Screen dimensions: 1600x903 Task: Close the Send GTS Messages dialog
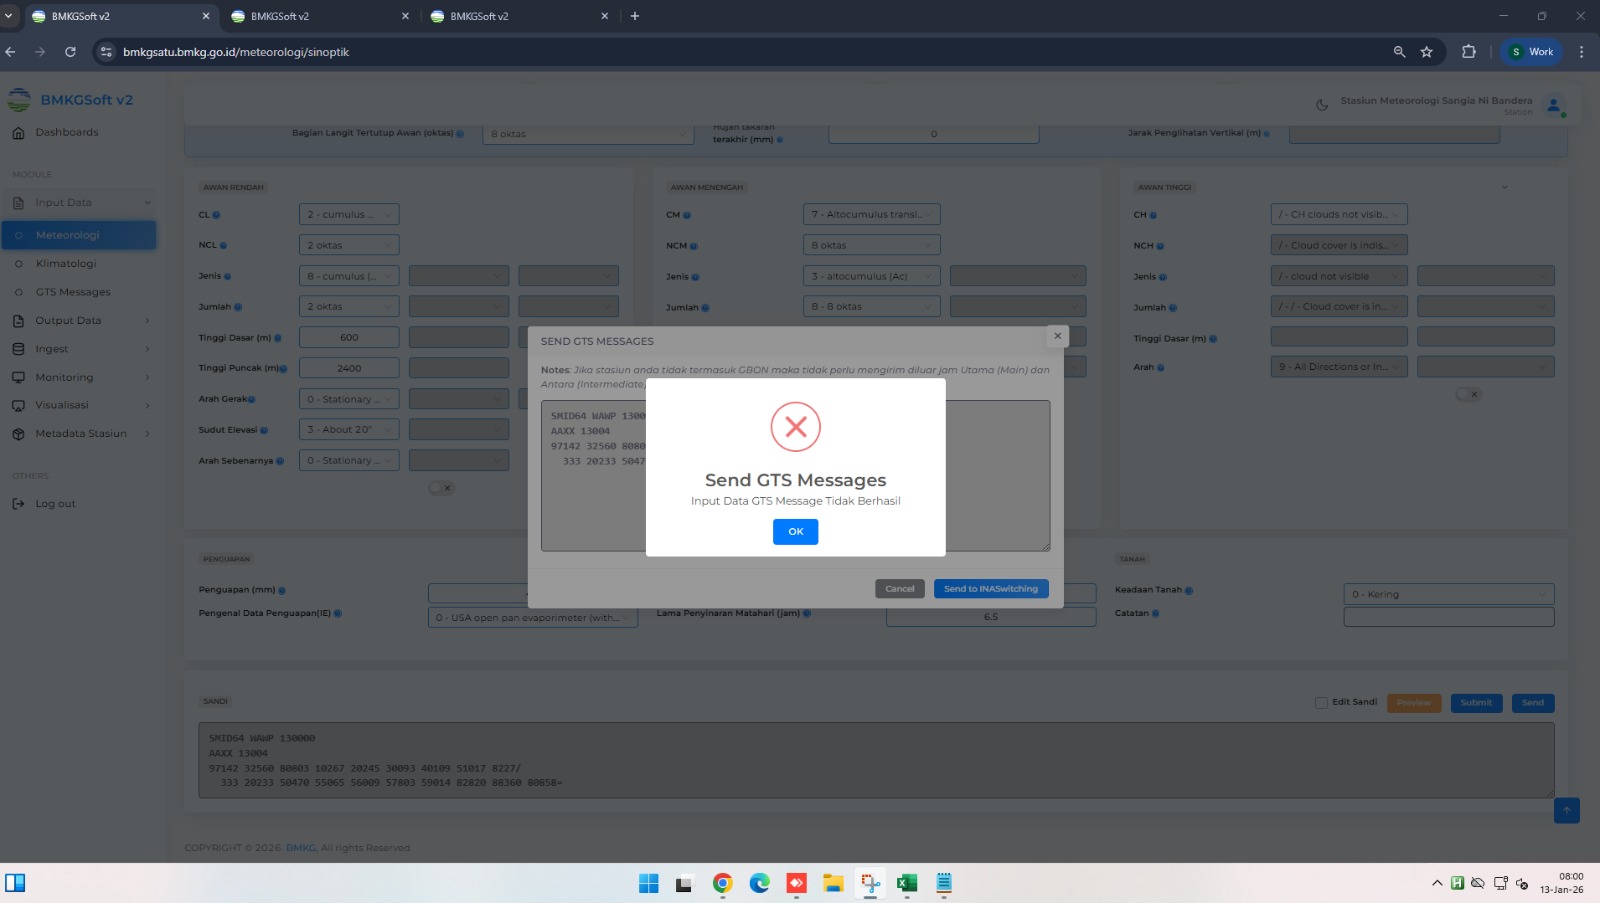1057,336
